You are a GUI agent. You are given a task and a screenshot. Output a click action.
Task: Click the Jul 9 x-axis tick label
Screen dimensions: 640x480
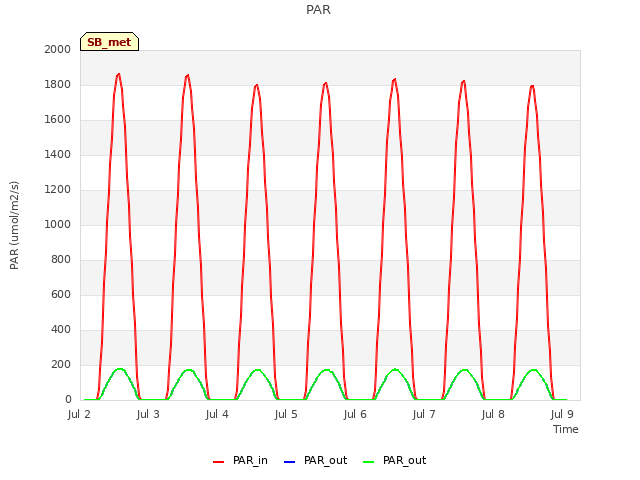click(x=562, y=414)
